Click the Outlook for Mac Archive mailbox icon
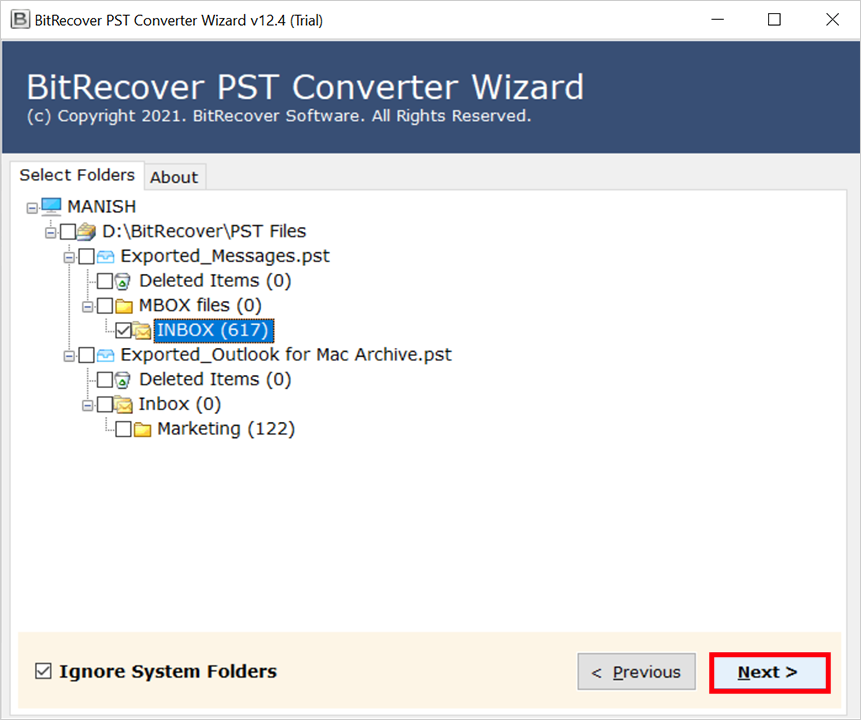 click(105, 355)
